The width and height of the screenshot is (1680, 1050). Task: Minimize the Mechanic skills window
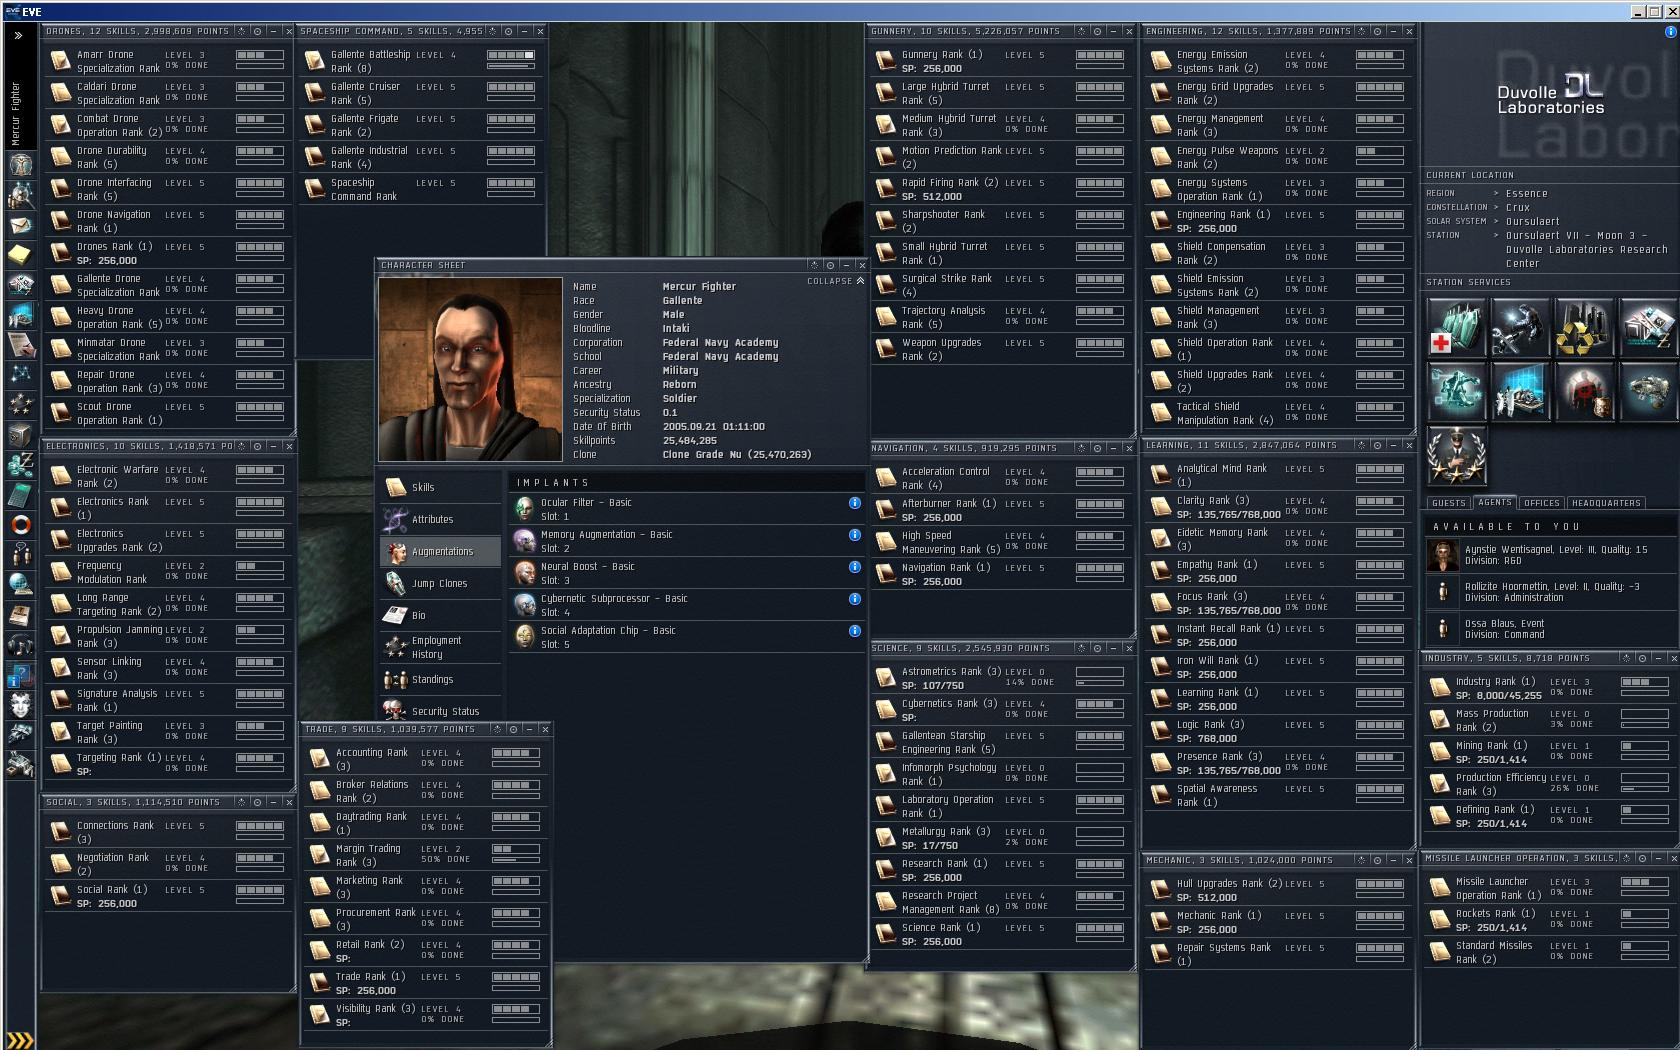(1393, 860)
